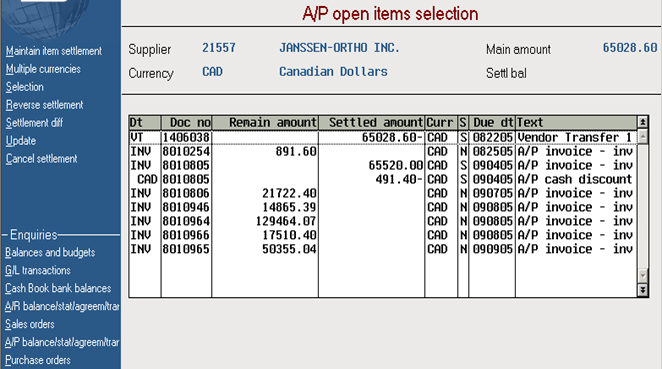Viewport: 662px width, 369px height.
Task: Click the Selection sidebar link
Action: click(x=24, y=87)
